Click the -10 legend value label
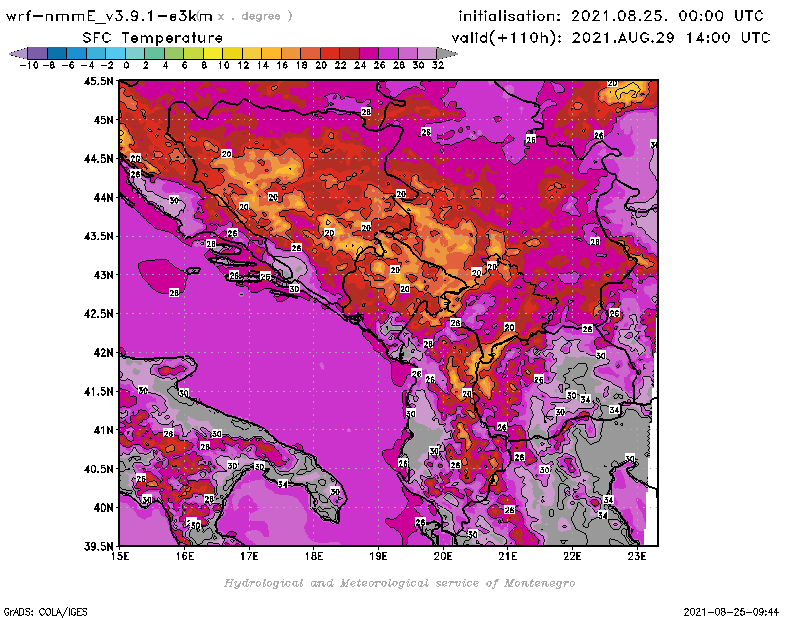This screenshot has height=618, width=800. [29, 65]
